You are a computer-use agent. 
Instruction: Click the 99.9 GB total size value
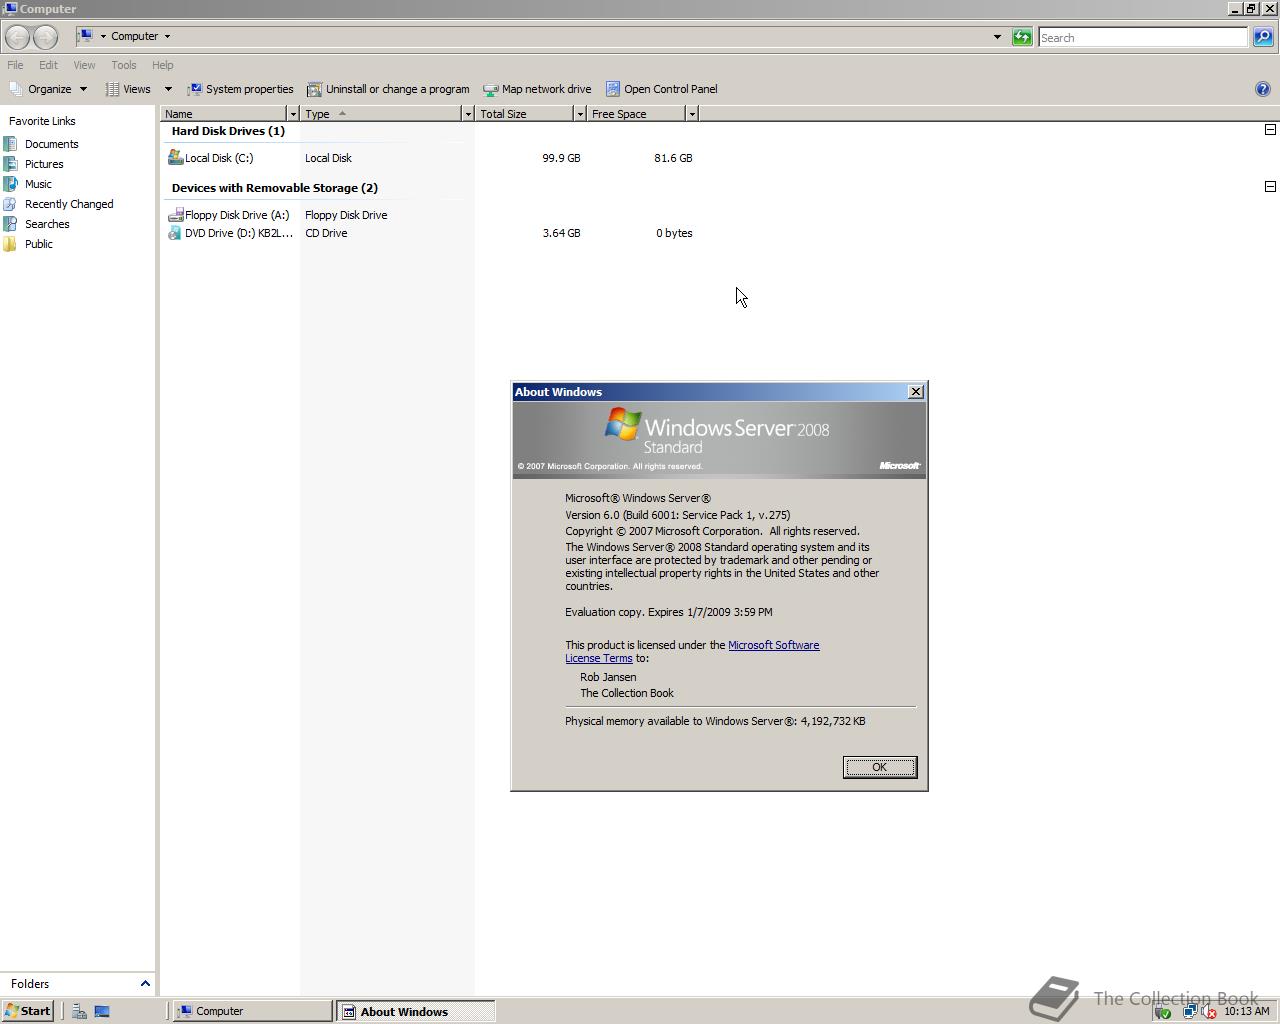561,158
